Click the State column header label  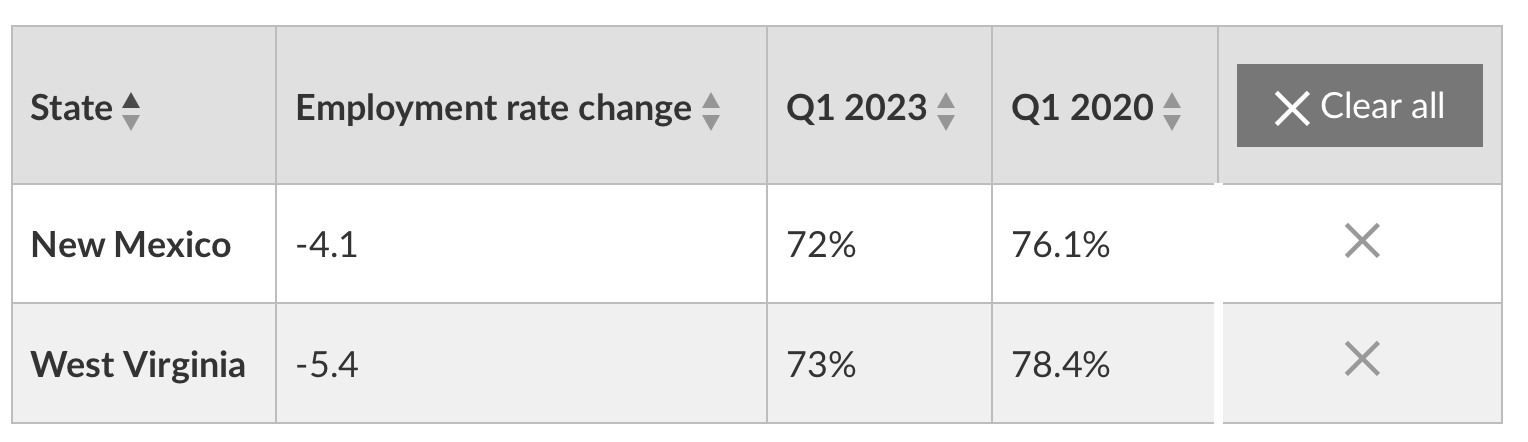[71, 108]
